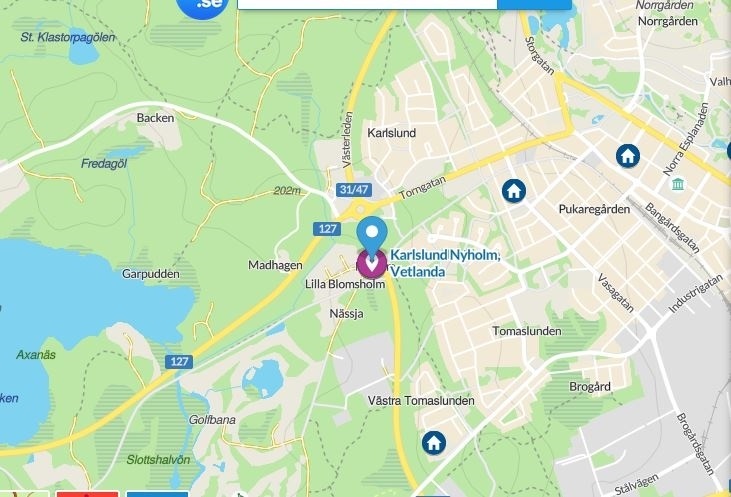Select the purple map marker under the pin
731x497 pixels.
coord(372,264)
